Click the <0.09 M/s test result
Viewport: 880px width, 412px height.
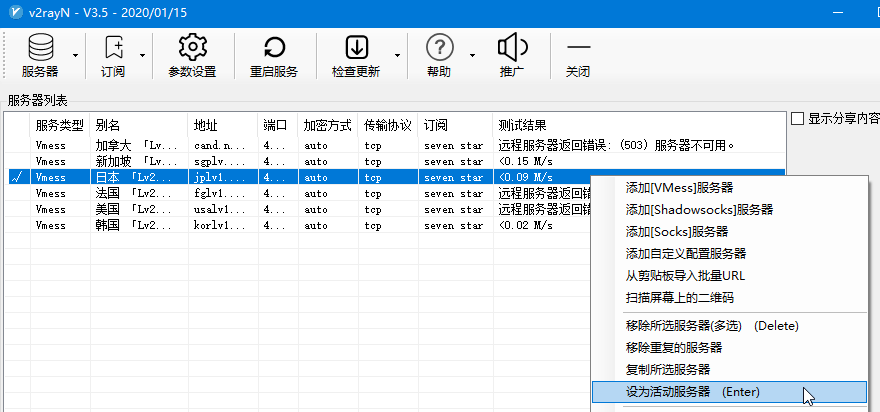click(x=525, y=177)
